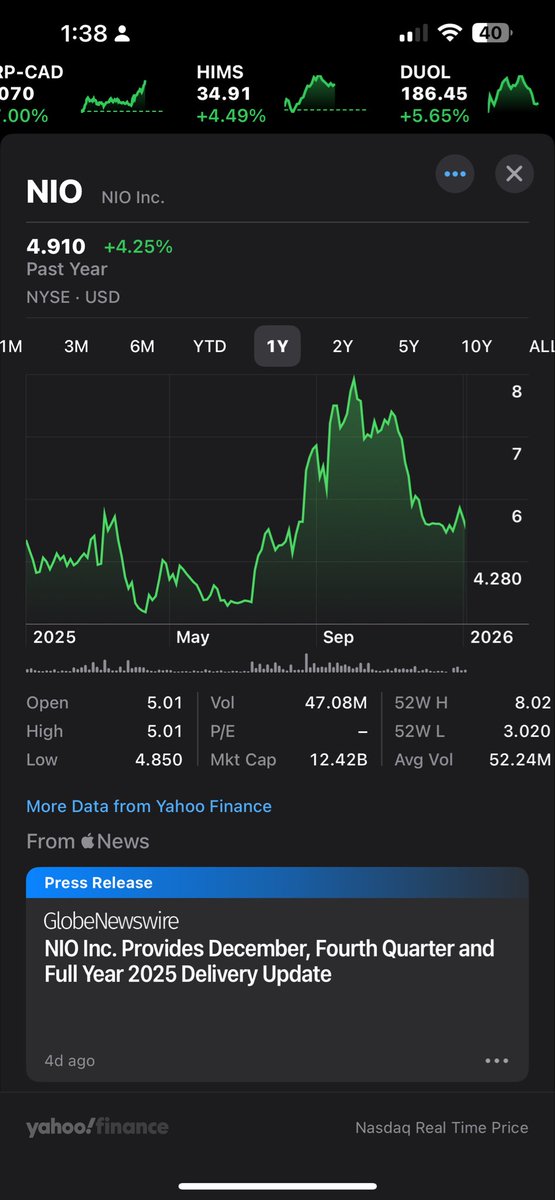Select the 2Y chart range
This screenshot has width=555, height=1200.
(343, 347)
